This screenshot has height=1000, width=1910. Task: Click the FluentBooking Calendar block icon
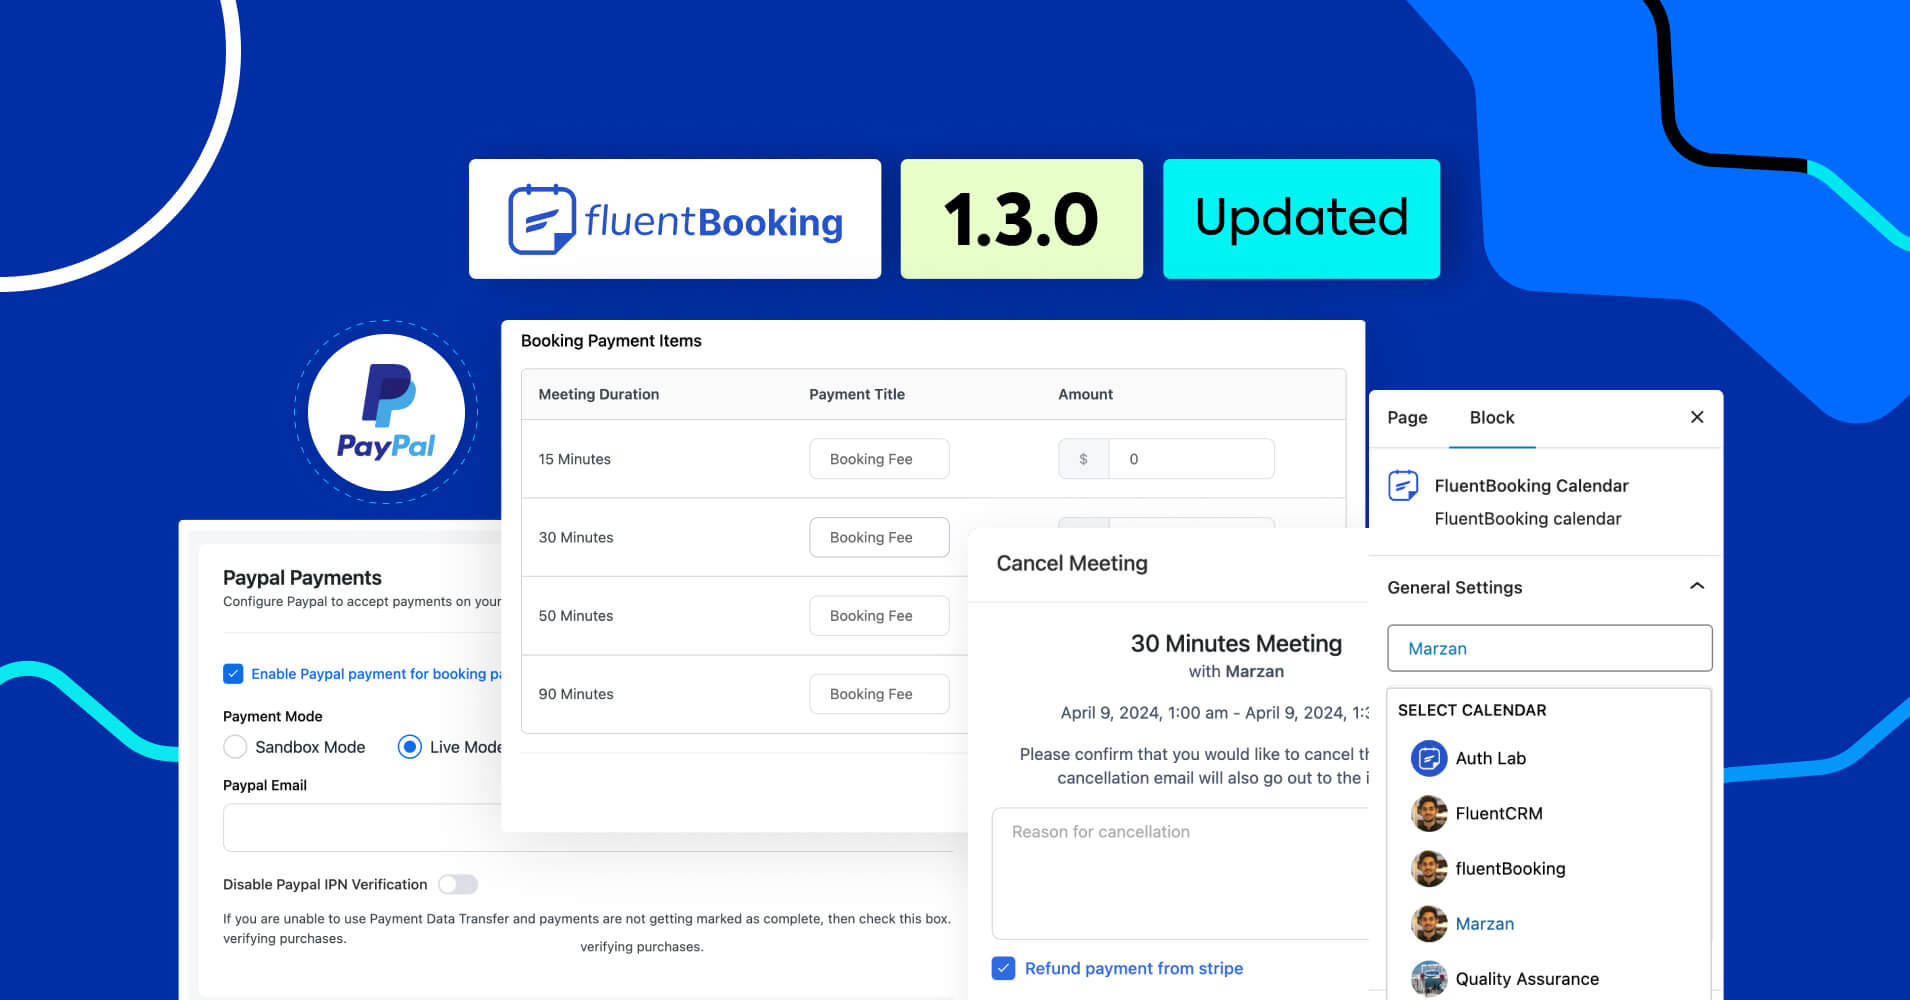pos(1403,486)
